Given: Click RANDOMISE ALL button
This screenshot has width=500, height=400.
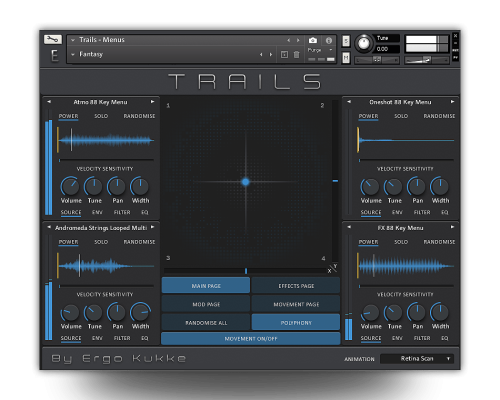Looking at the screenshot, I should pos(206,323).
